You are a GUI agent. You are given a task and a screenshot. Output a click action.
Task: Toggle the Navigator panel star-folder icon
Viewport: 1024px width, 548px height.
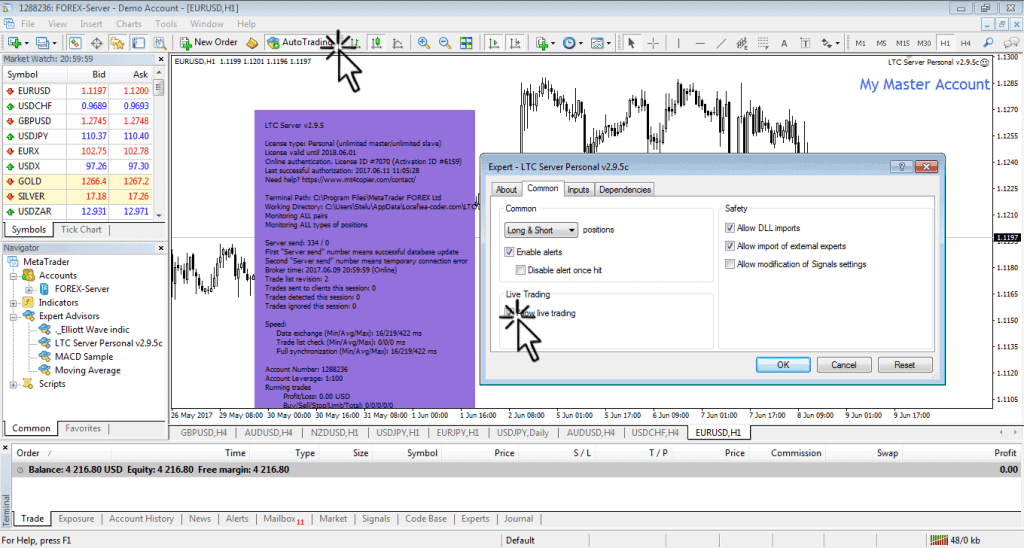pyautogui.click(x=118, y=43)
